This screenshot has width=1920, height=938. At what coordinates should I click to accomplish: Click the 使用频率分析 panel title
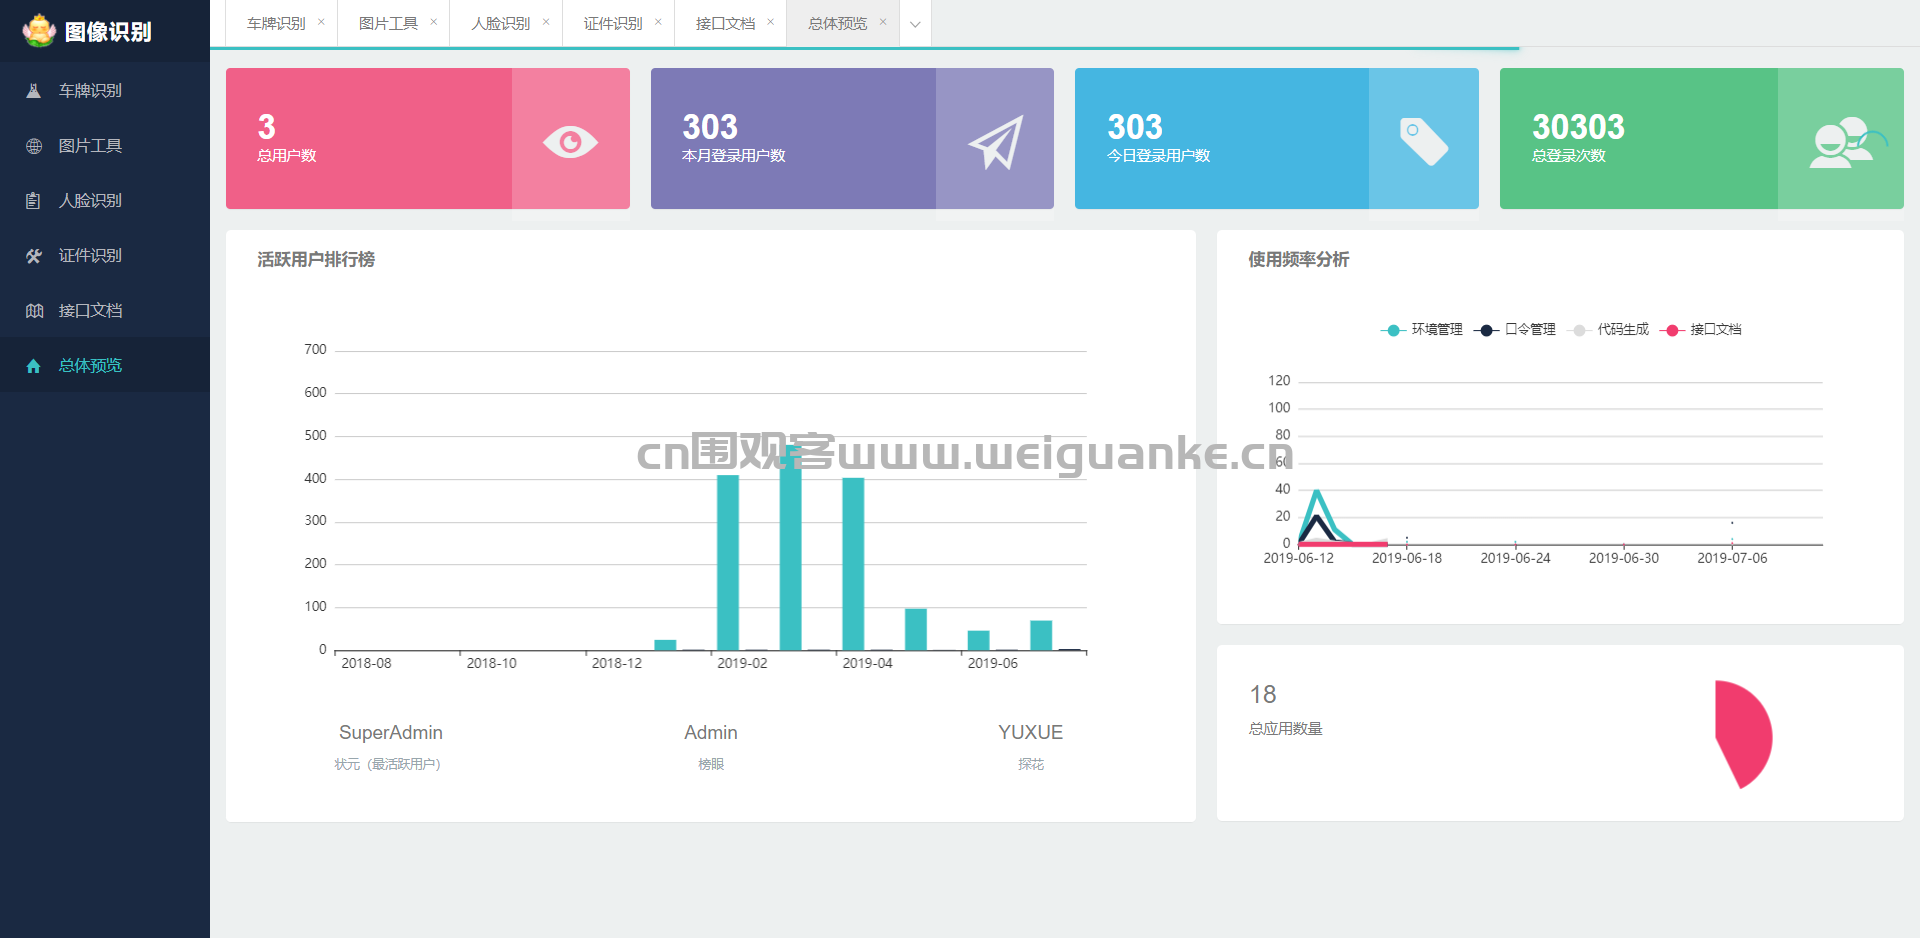tap(1299, 260)
